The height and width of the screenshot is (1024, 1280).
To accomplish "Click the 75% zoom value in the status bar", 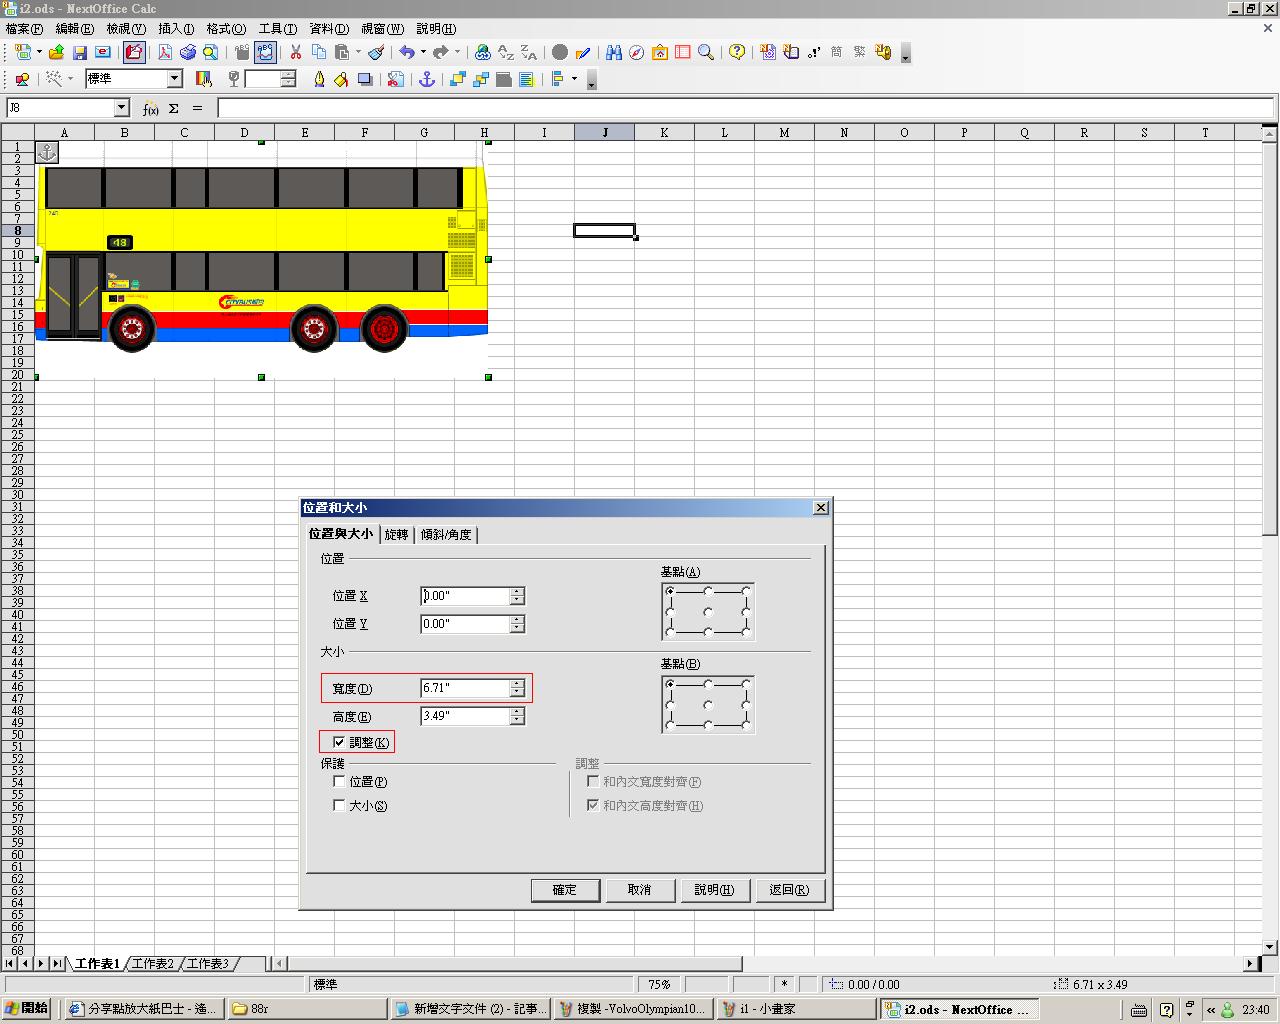I will click(660, 985).
